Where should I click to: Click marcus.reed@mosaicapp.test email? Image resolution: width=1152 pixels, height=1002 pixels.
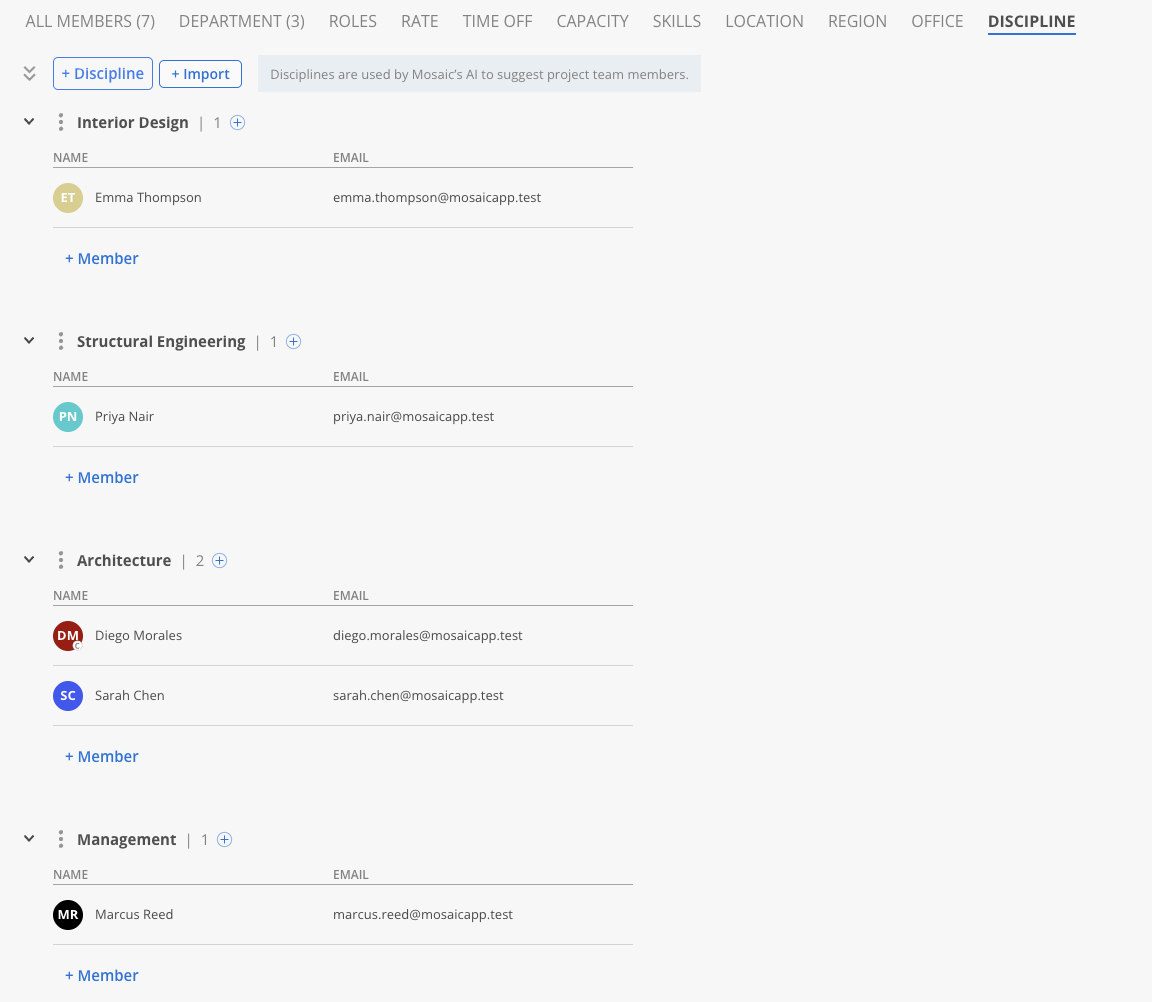tap(422, 915)
